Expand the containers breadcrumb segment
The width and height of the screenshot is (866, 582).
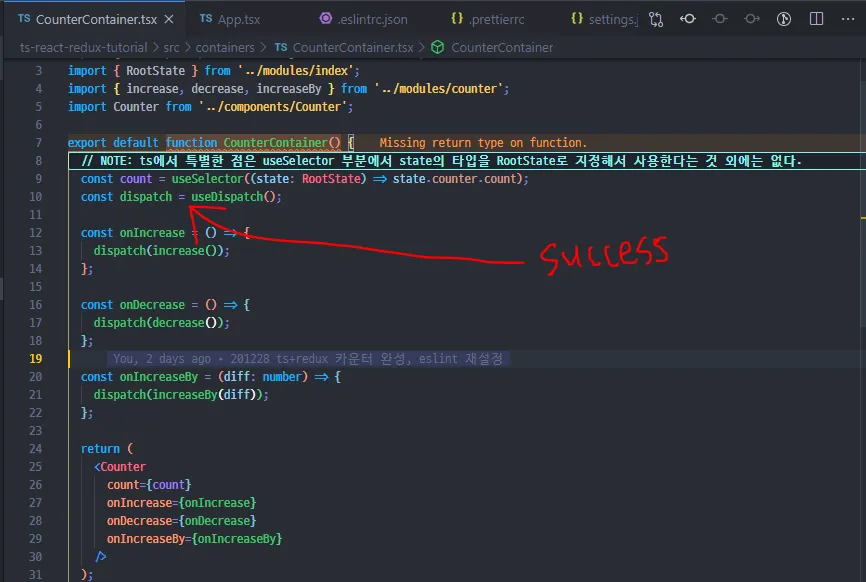click(x=225, y=47)
